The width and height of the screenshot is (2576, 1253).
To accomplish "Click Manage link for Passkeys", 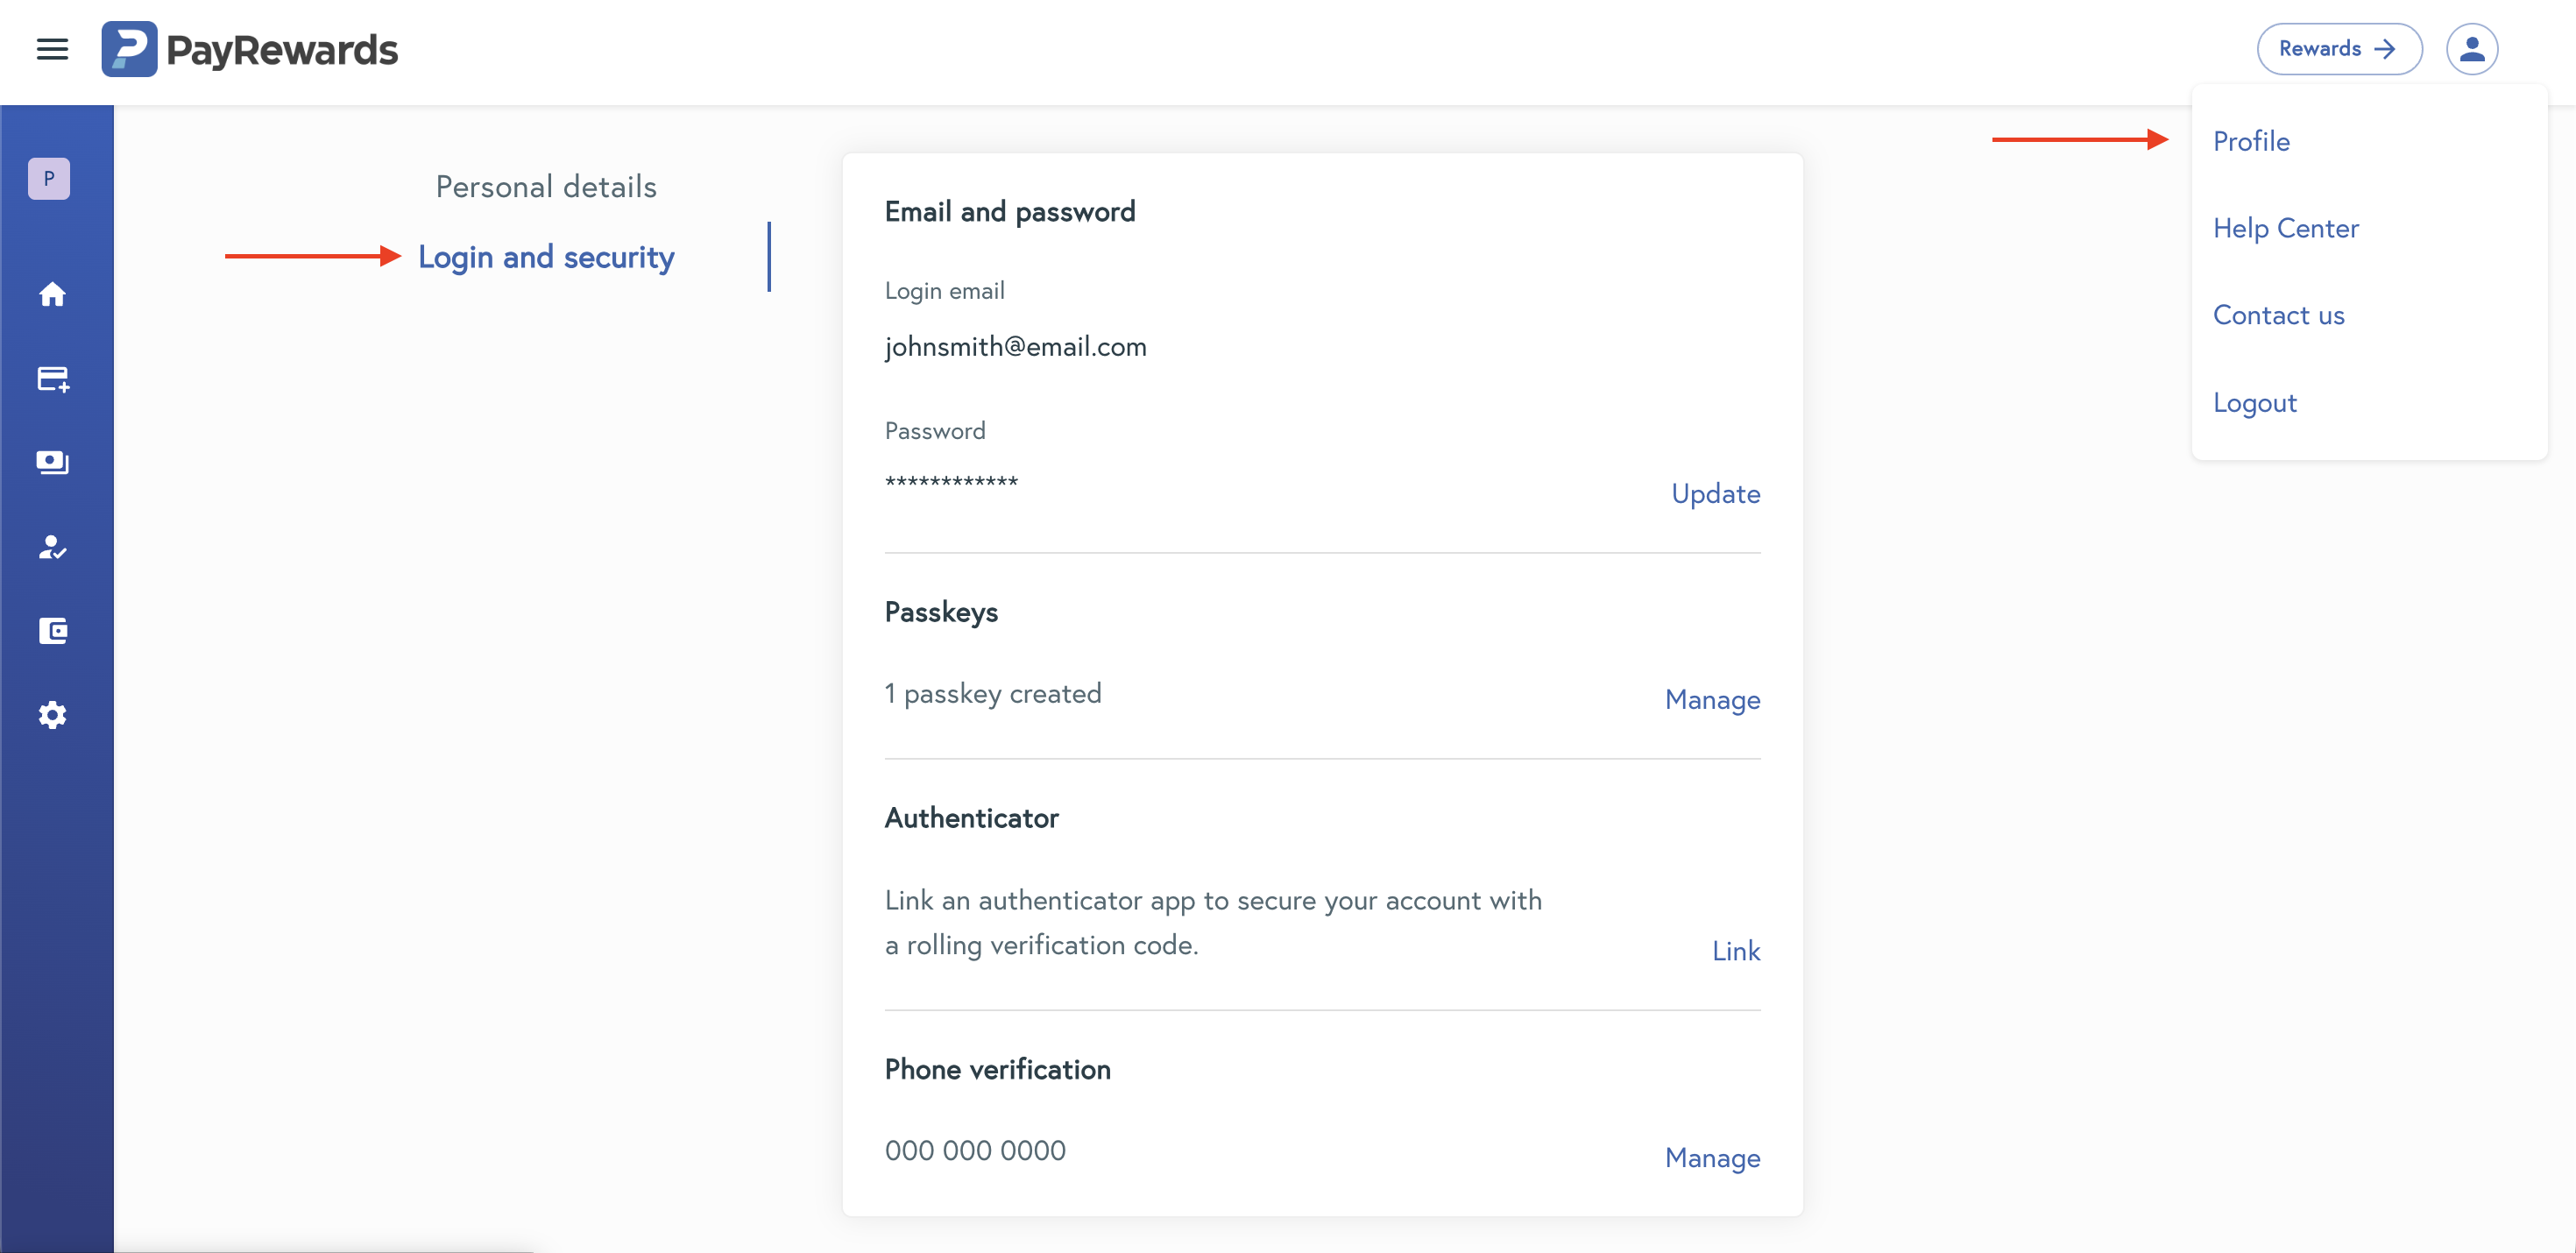I will point(1712,699).
